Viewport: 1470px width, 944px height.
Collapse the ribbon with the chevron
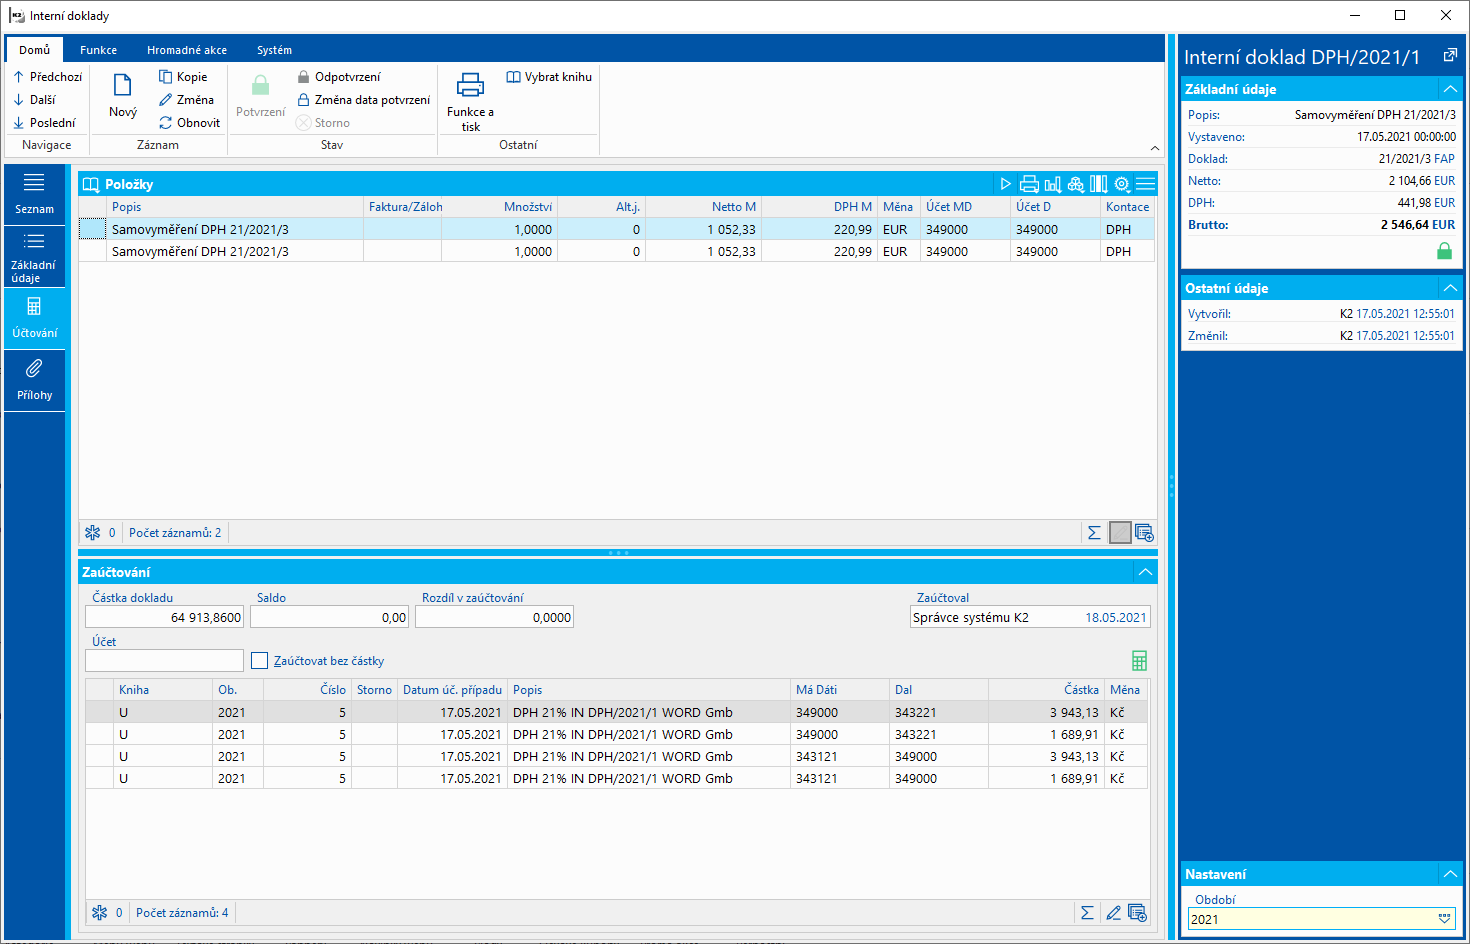[1155, 148]
